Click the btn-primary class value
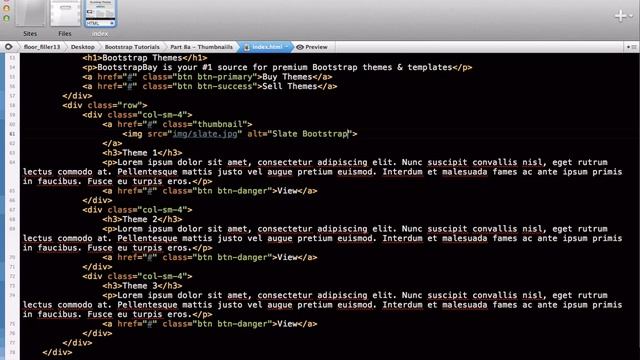The width and height of the screenshot is (640, 360). coord(224,77)
